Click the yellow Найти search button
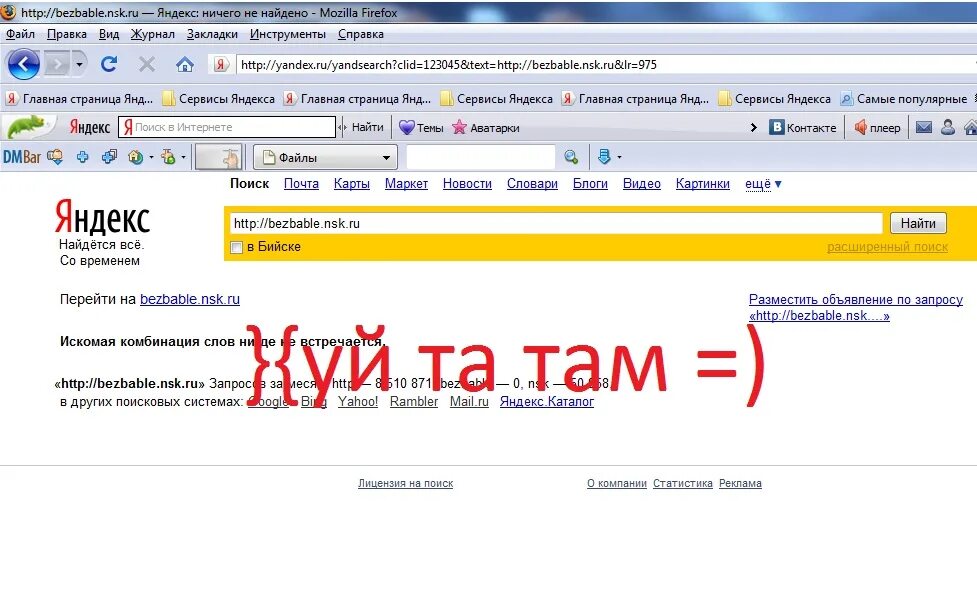Image resolution: width=977 pixels, height=593 pixels. [918, 223]
